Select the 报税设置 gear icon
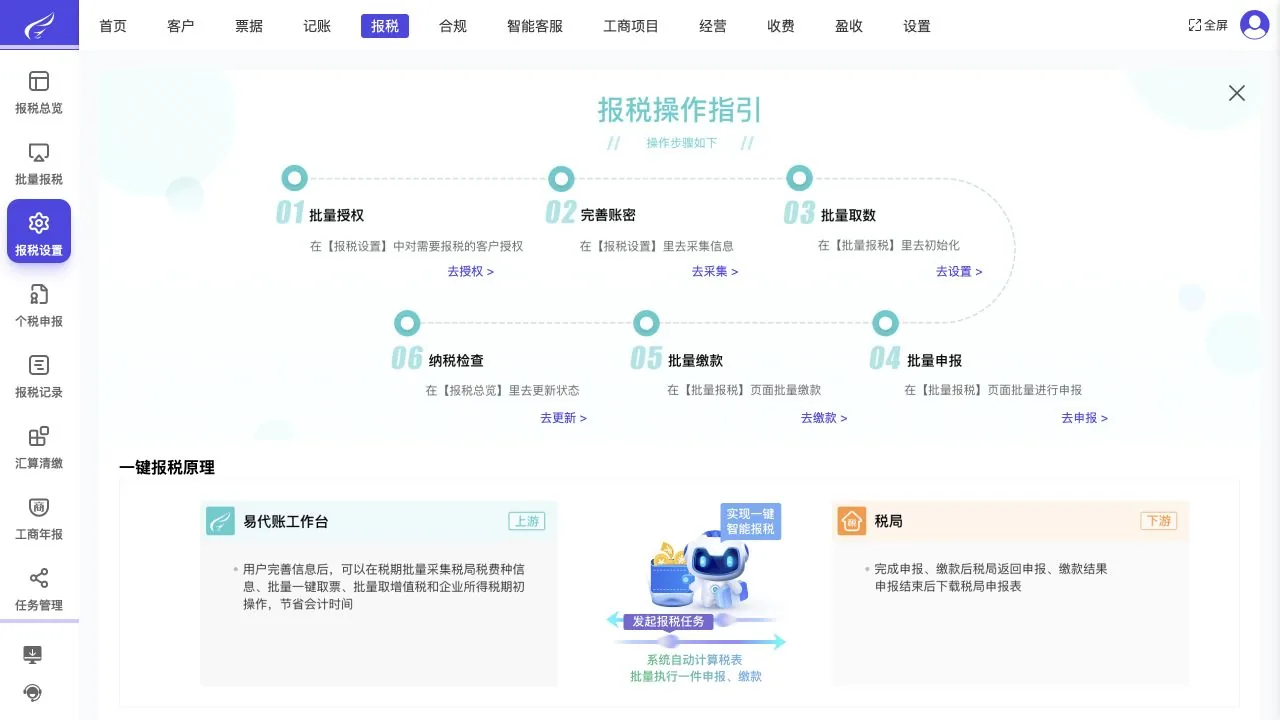Image resolution: width=1280 pixels, height=720 pixels. 39,223
